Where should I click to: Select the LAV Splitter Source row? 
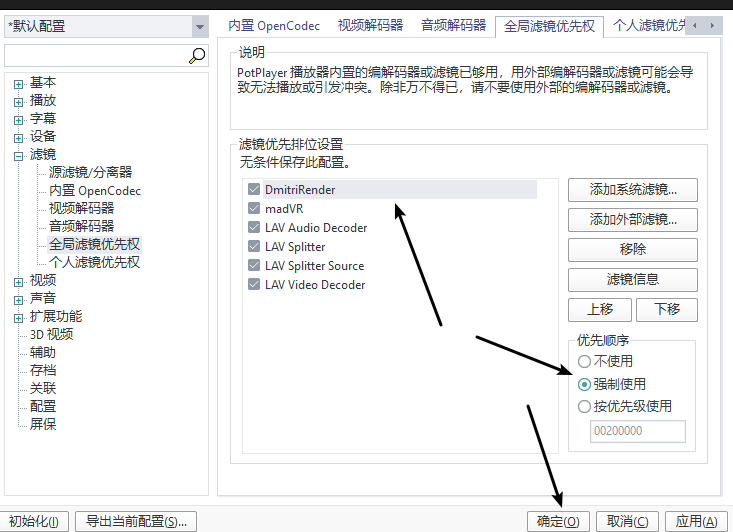click(314, 266)
